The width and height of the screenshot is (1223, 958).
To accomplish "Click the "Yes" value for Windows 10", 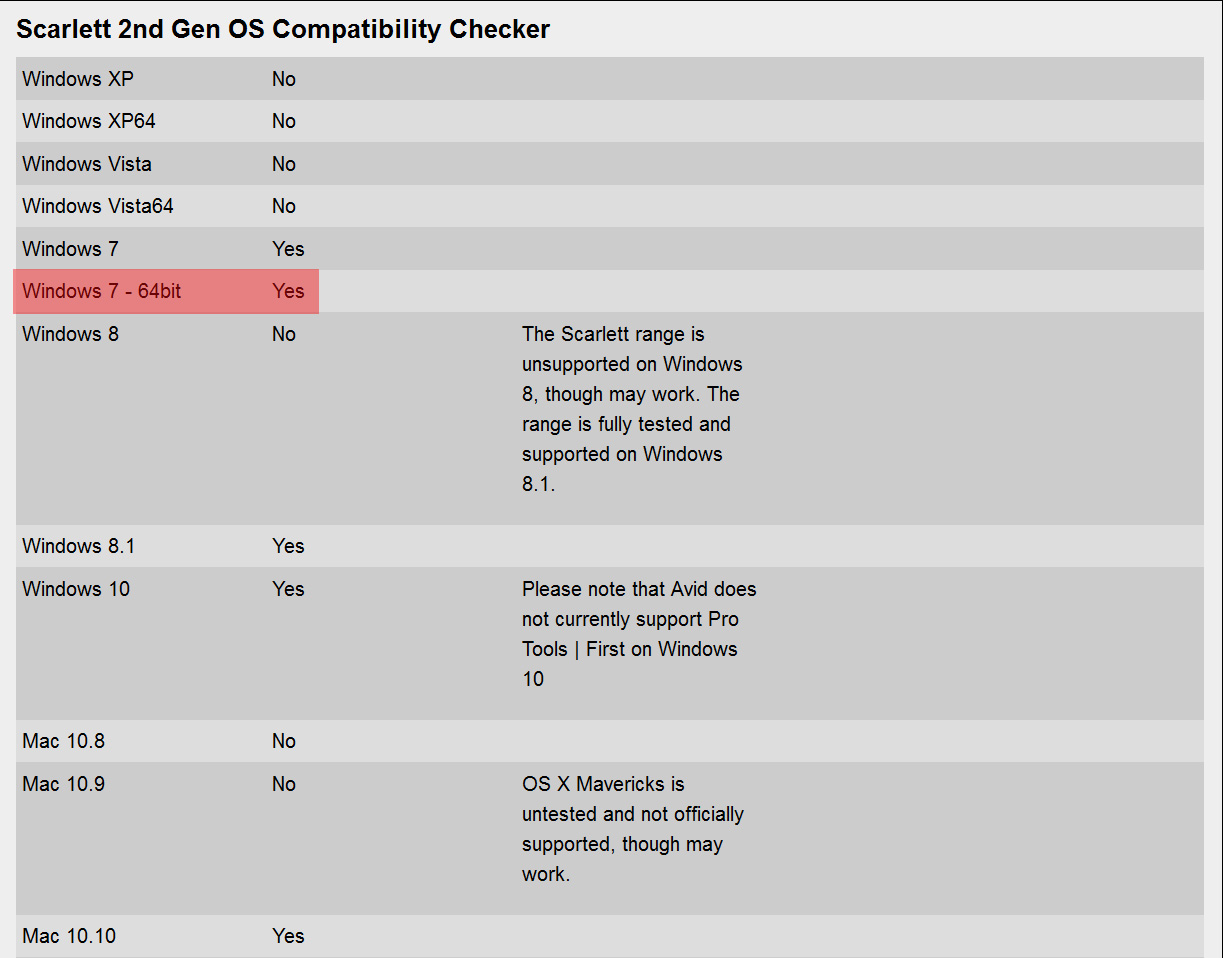I will pyautogui.click(x=288, y=589).
